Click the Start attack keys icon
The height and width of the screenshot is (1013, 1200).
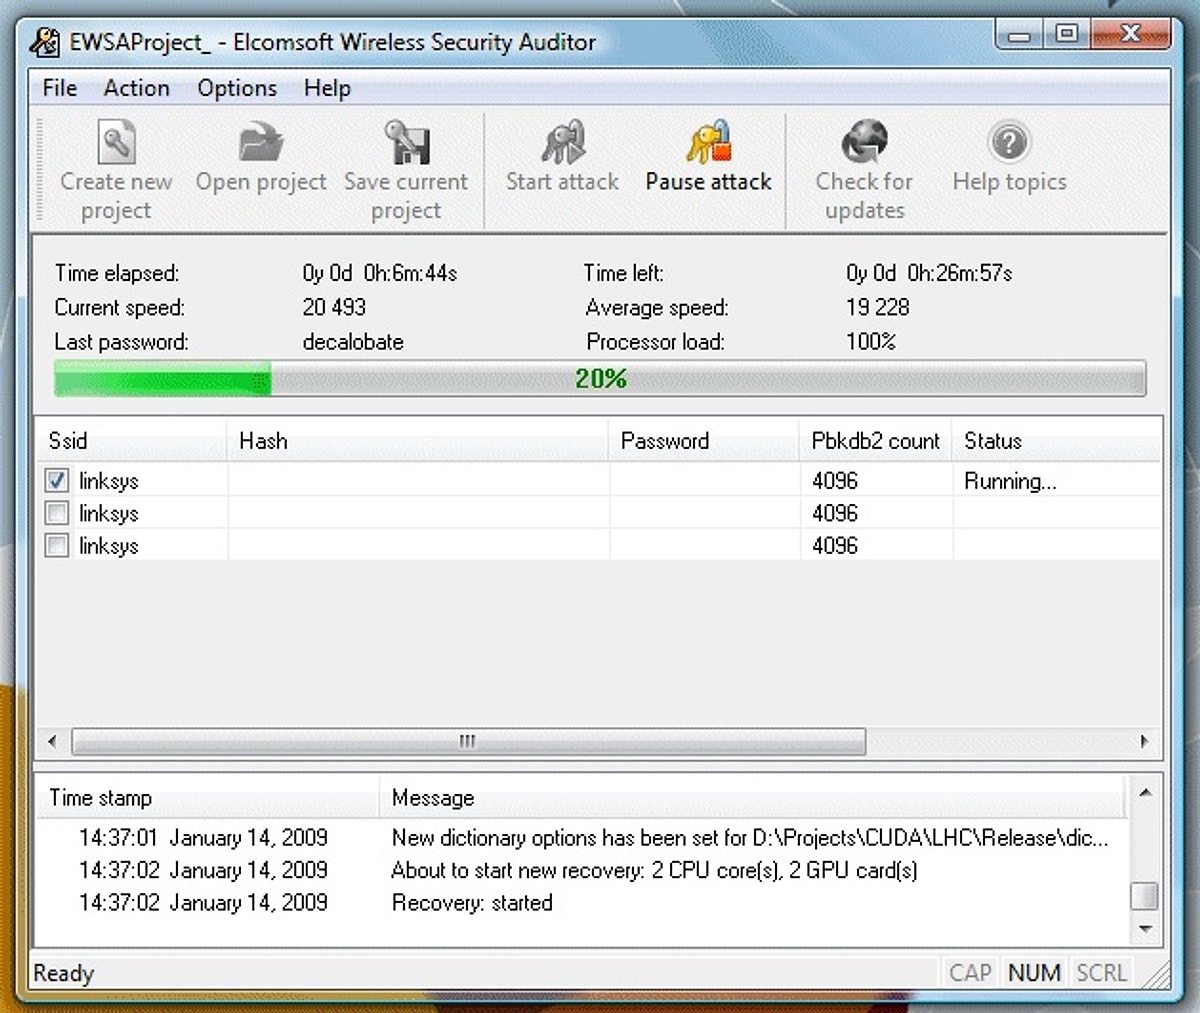562,143
